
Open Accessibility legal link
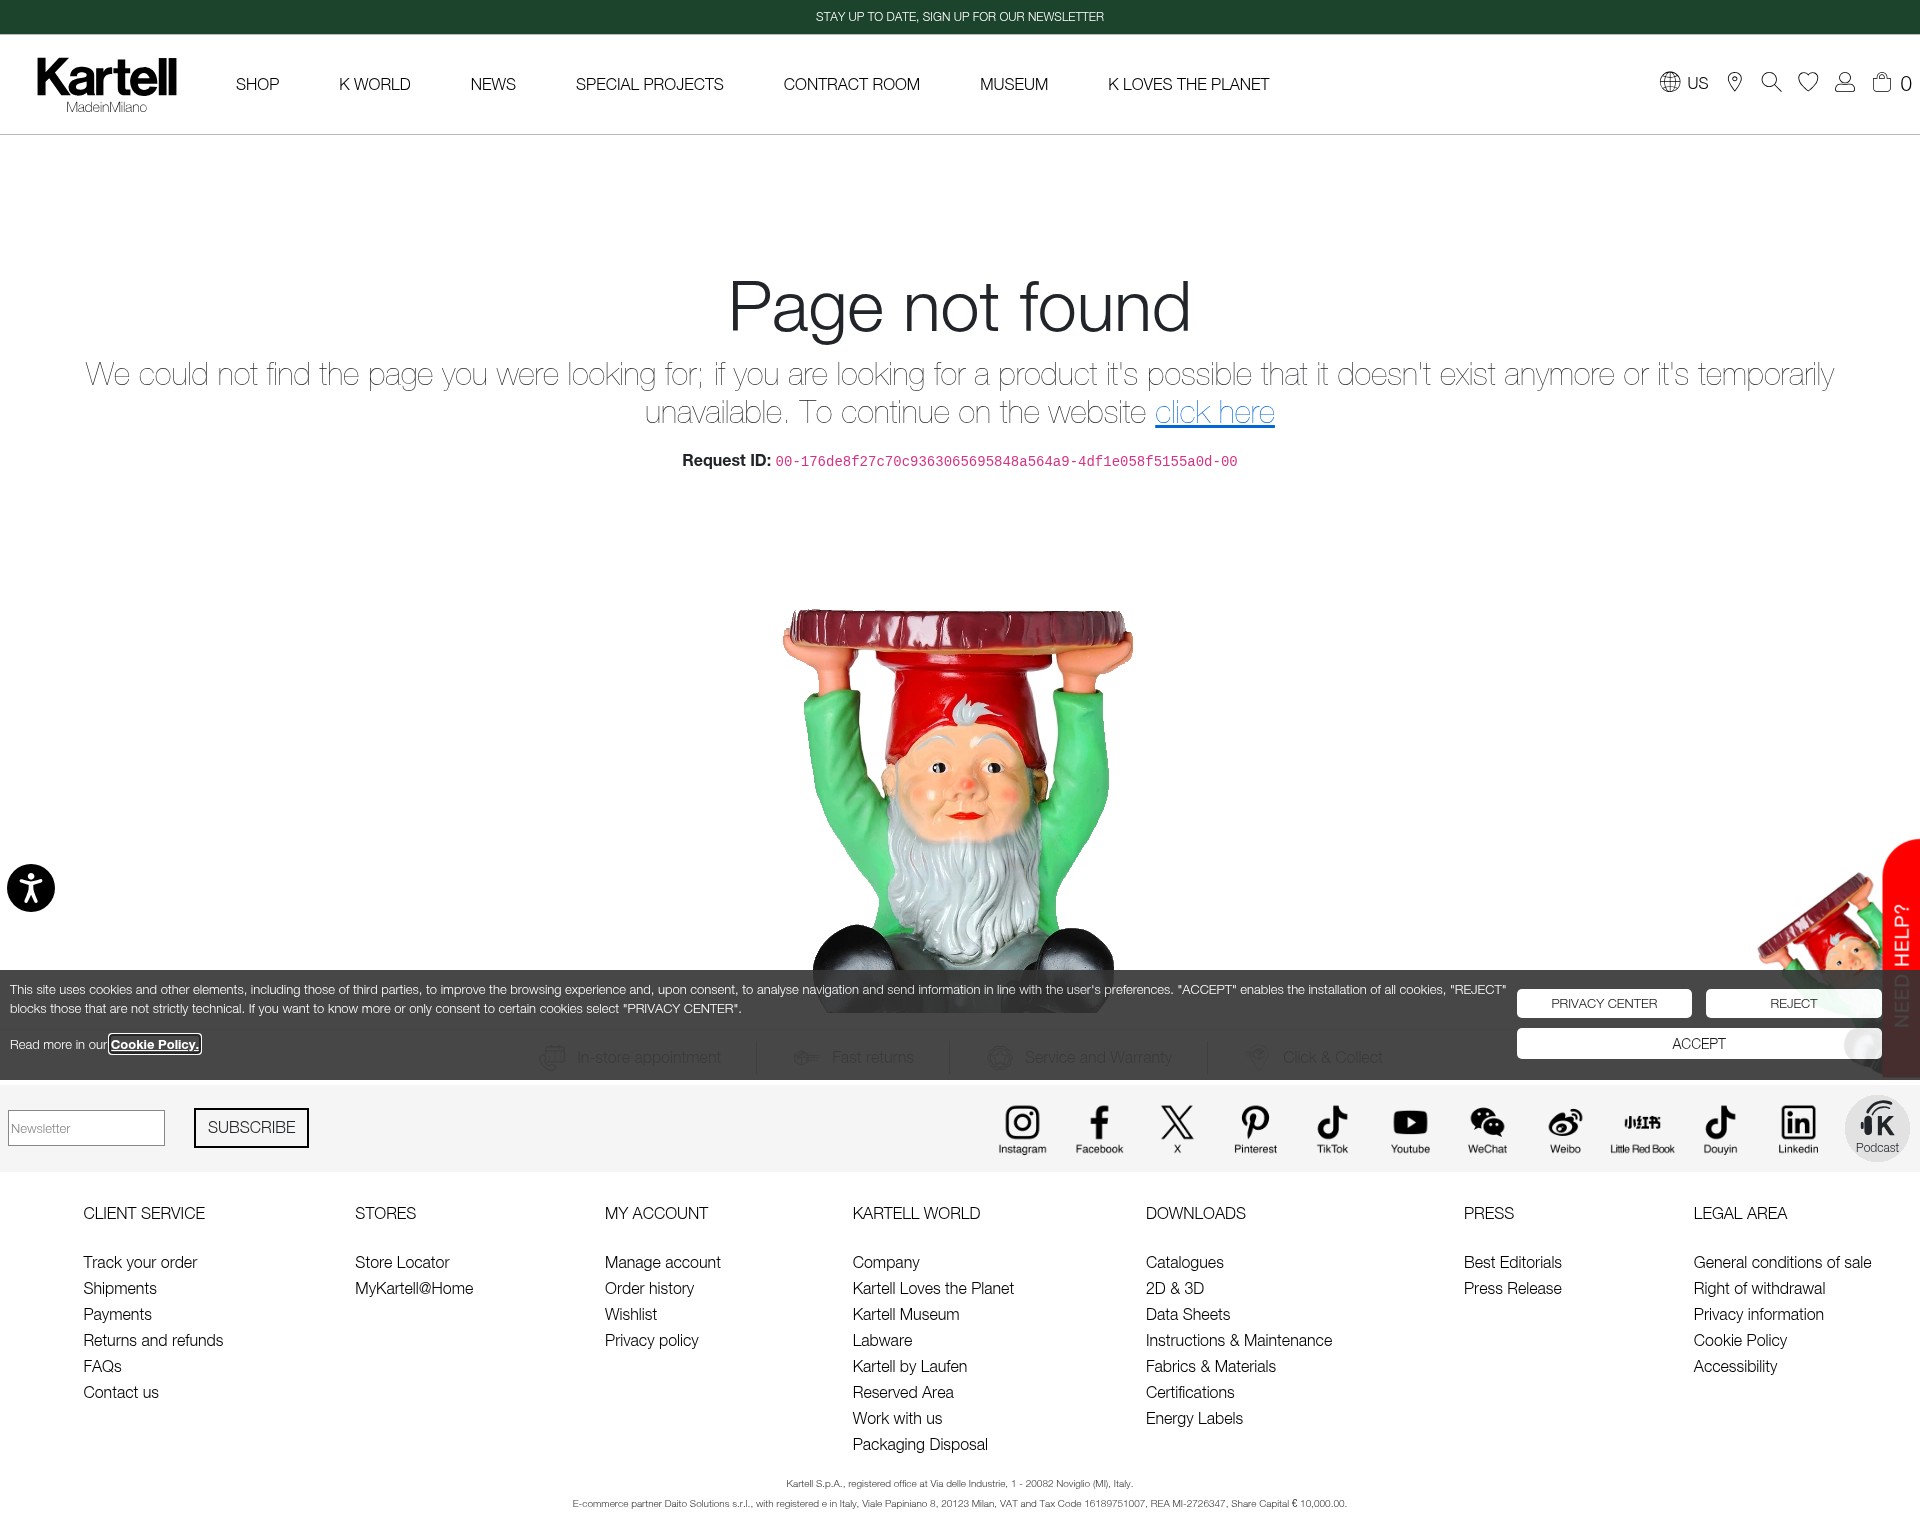click(1735, 1366)
